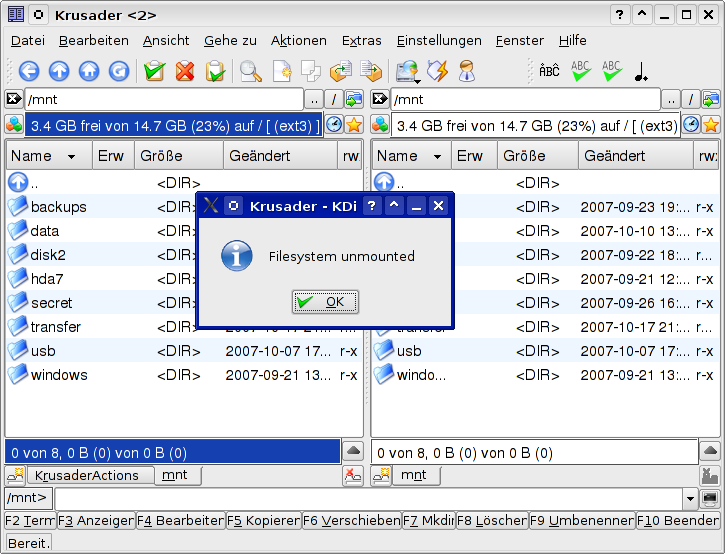The image size is (725, 554).
Task: Expand right panel popup arrow
Action: coord(710,451)
